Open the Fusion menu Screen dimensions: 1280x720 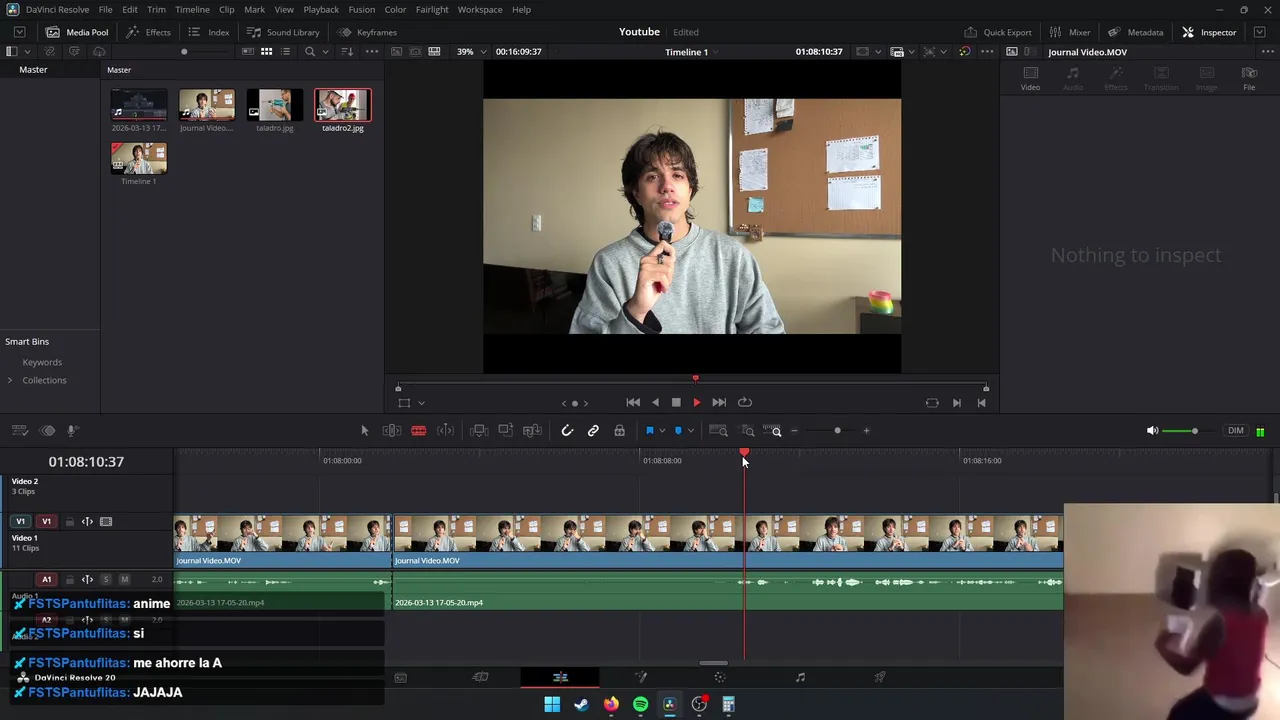pyautogui.click(x=362, y=9)
